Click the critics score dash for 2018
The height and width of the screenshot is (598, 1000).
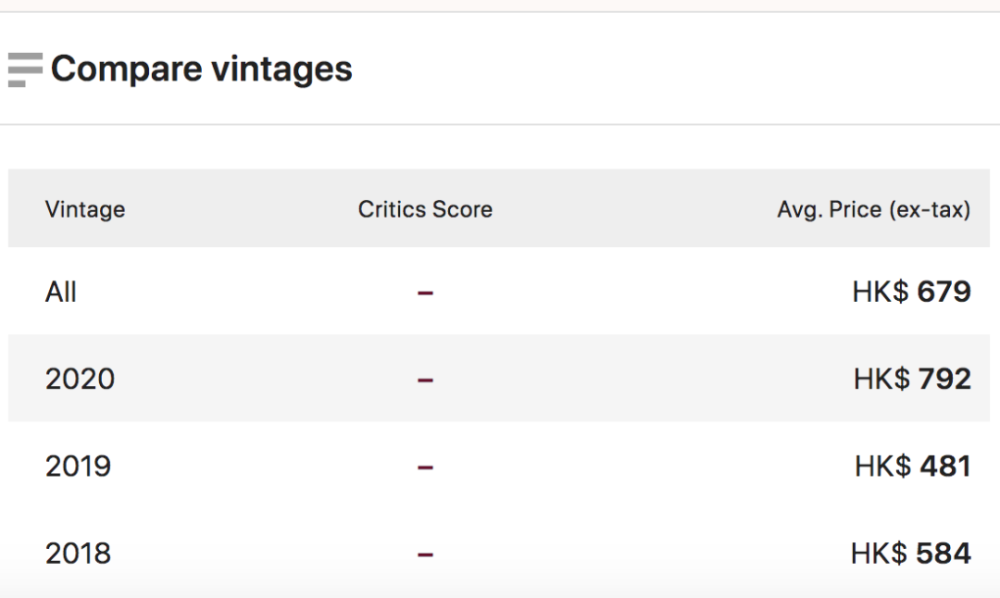(x=425, y=554)
